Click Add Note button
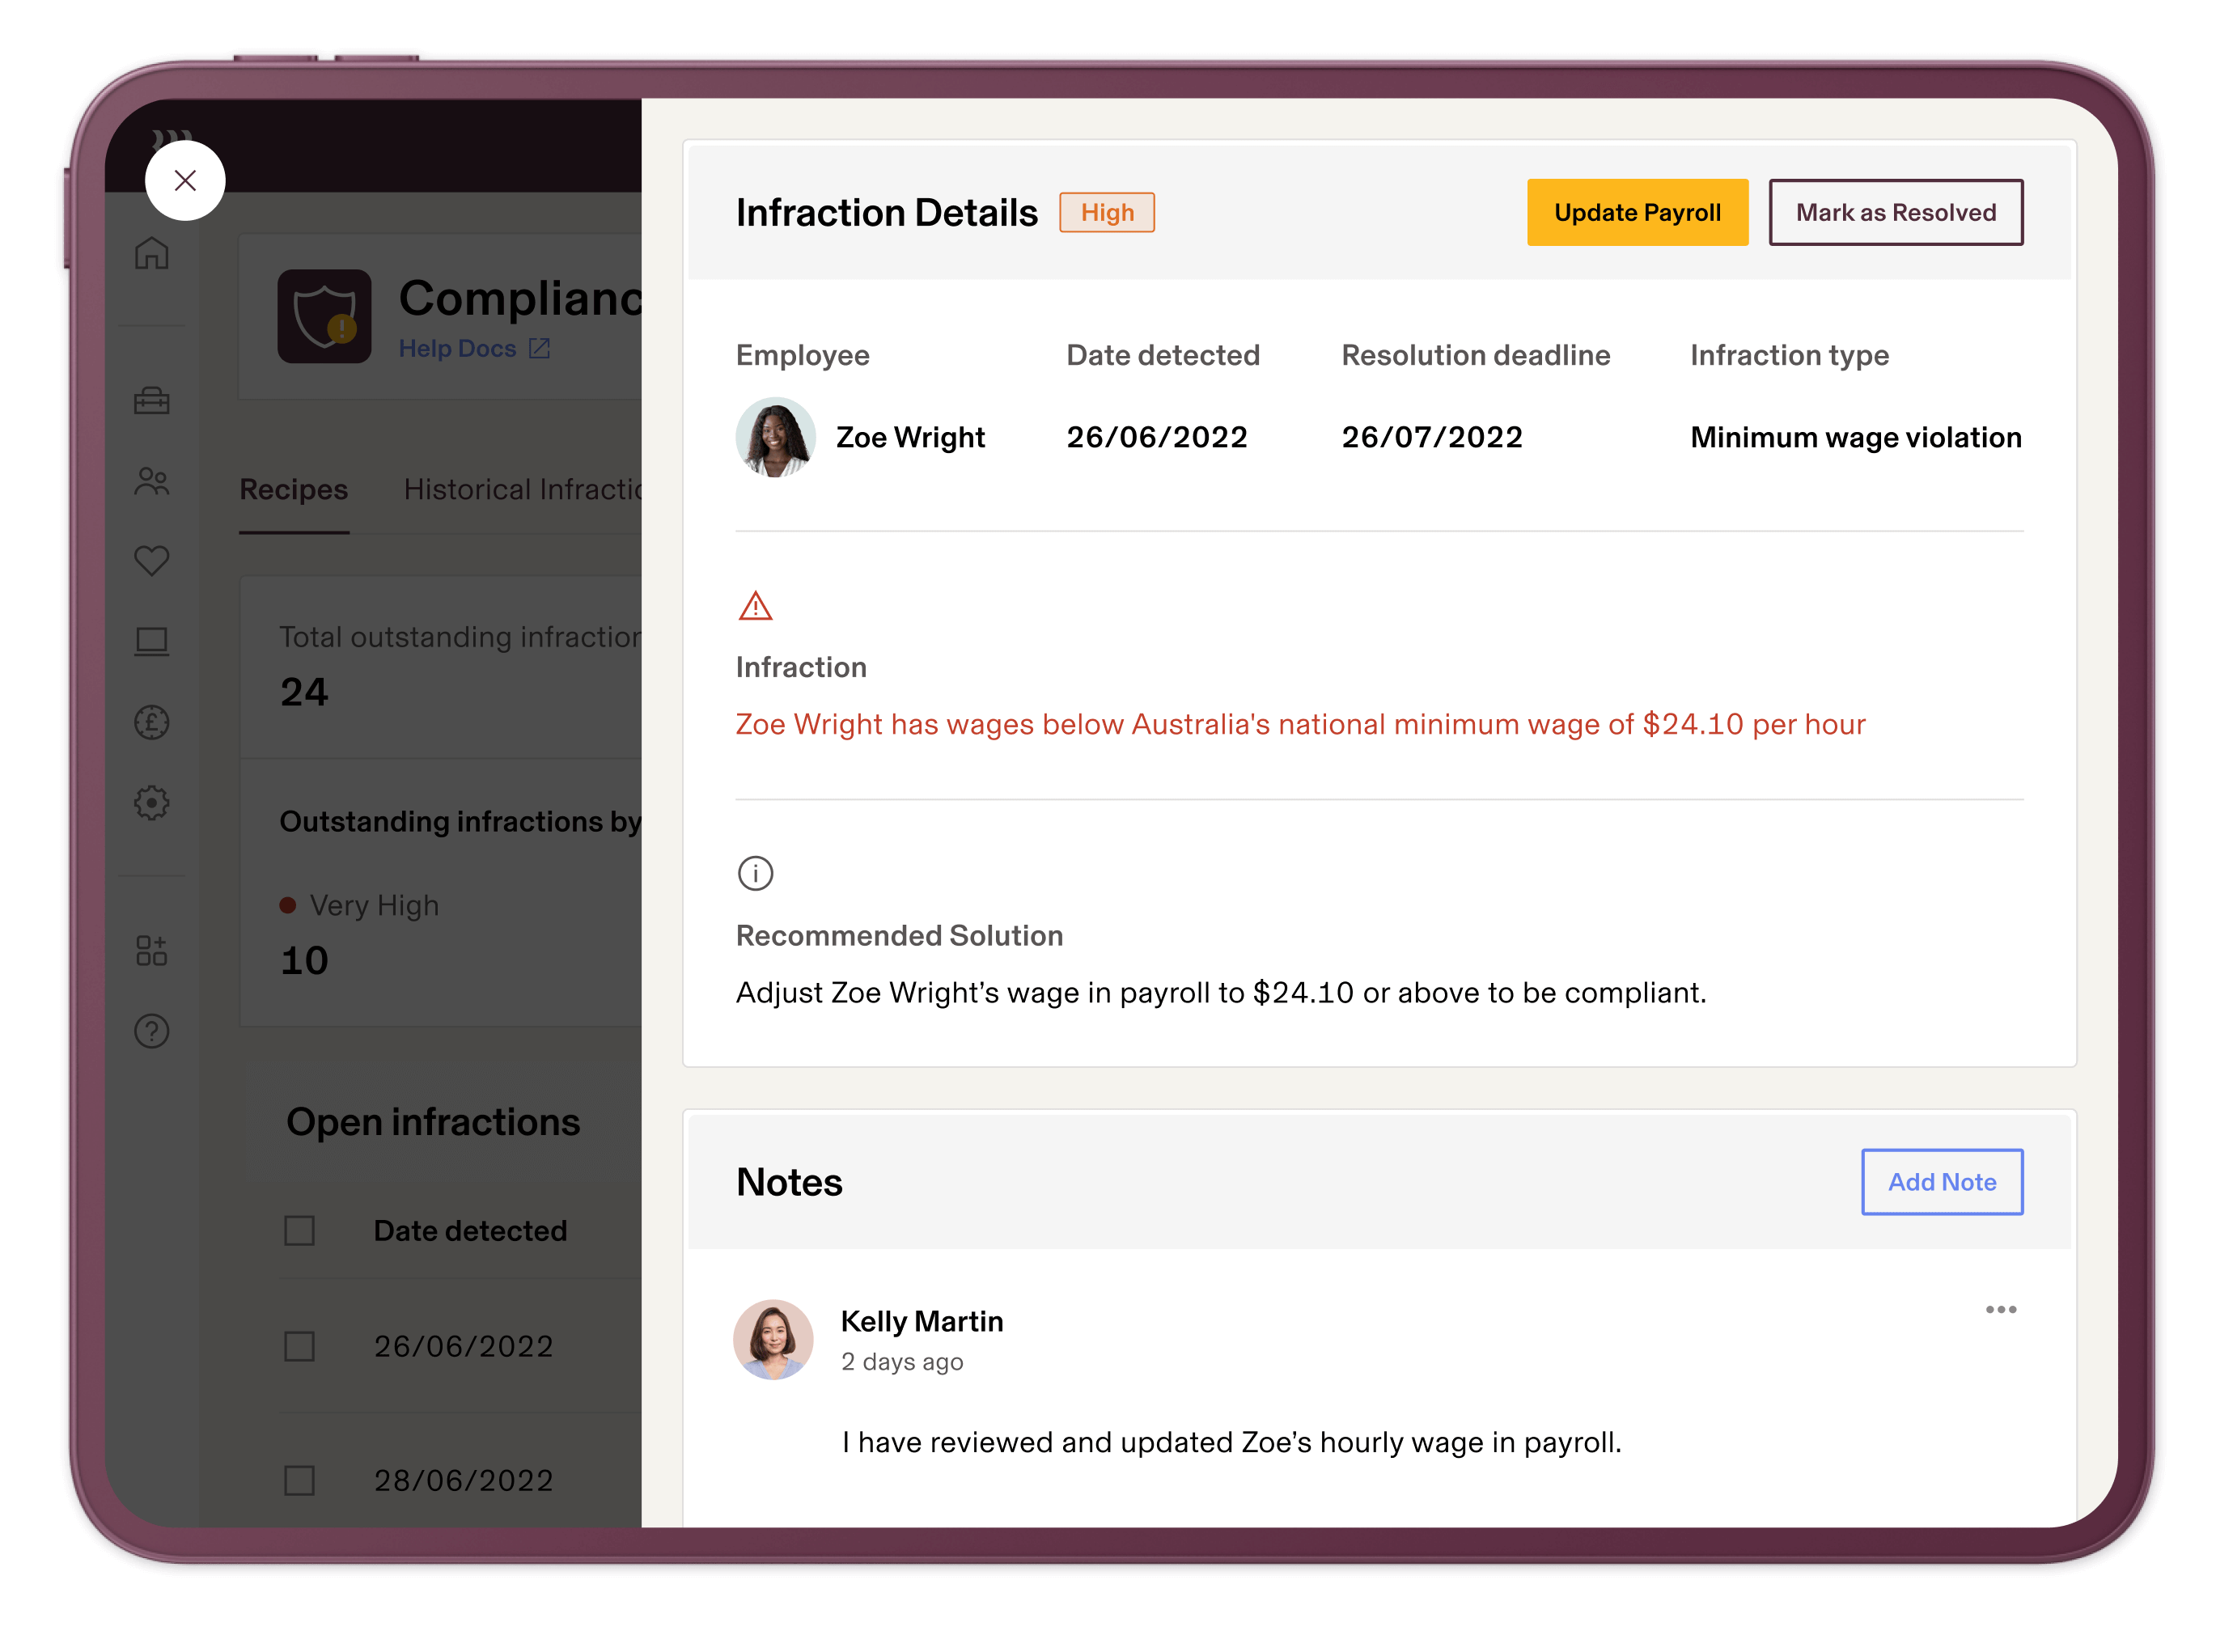Screen dimensions: 2233x1652 [x=1941, y=1181]
